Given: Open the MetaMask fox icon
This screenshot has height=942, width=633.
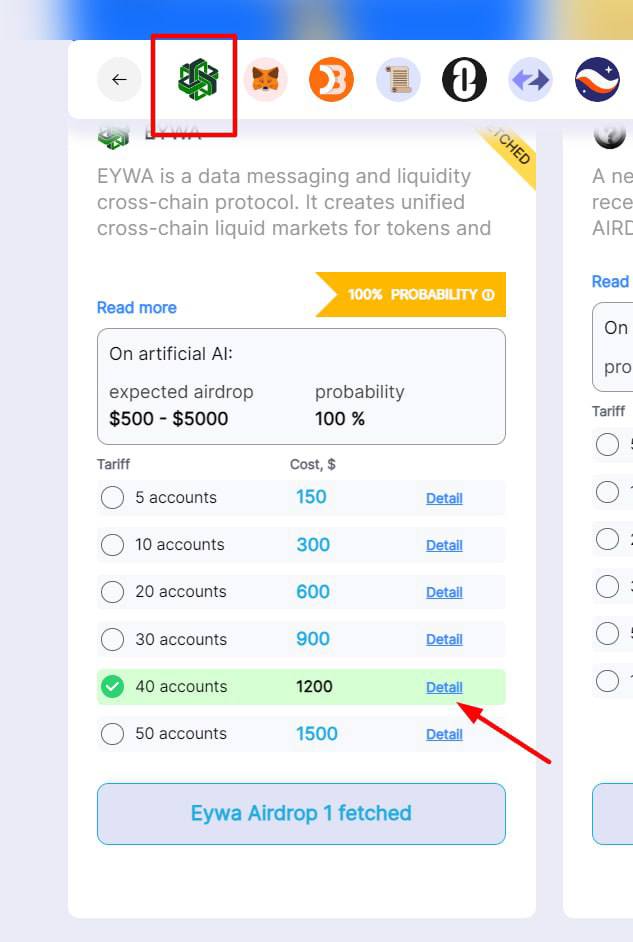Looking at the screenshot, I should pos(265,79).
